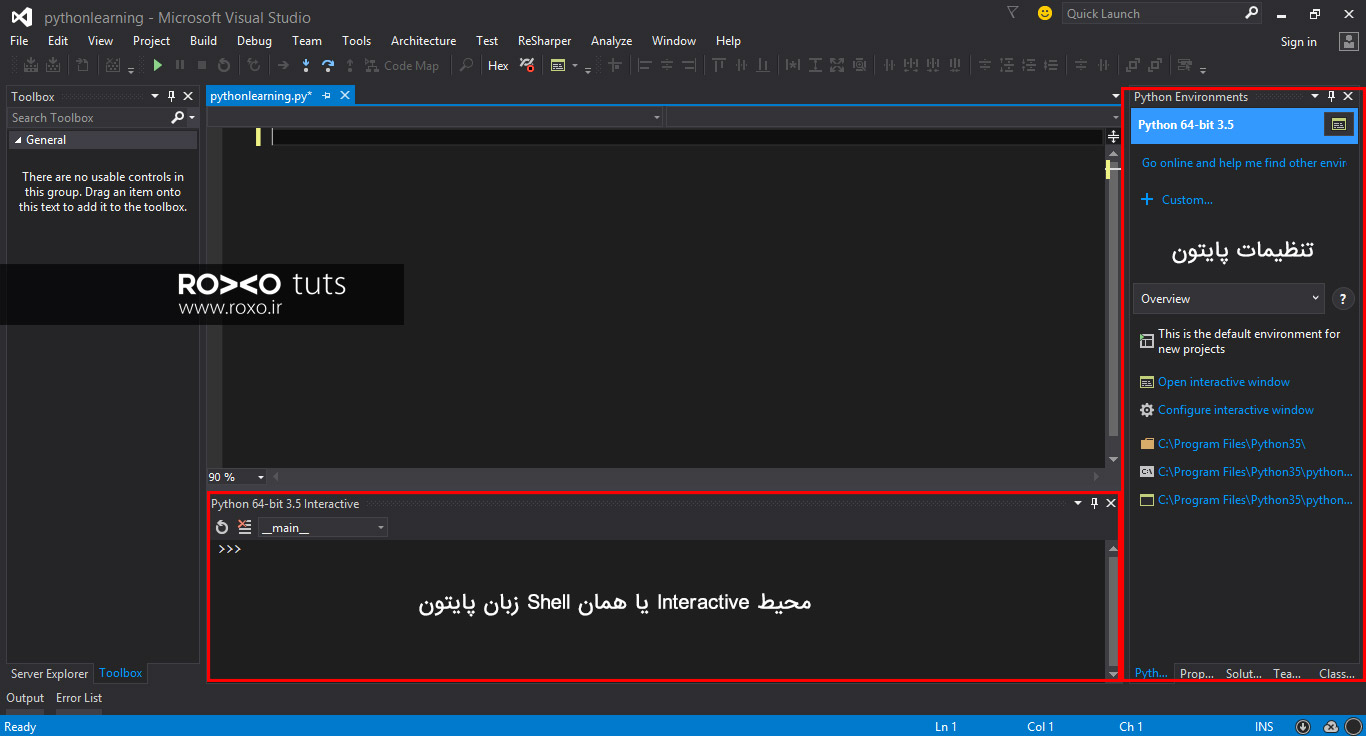Open the Search Toolbox options dropdown arrow
Viewport: 1366px width, 736px height.
pos(191,117)
